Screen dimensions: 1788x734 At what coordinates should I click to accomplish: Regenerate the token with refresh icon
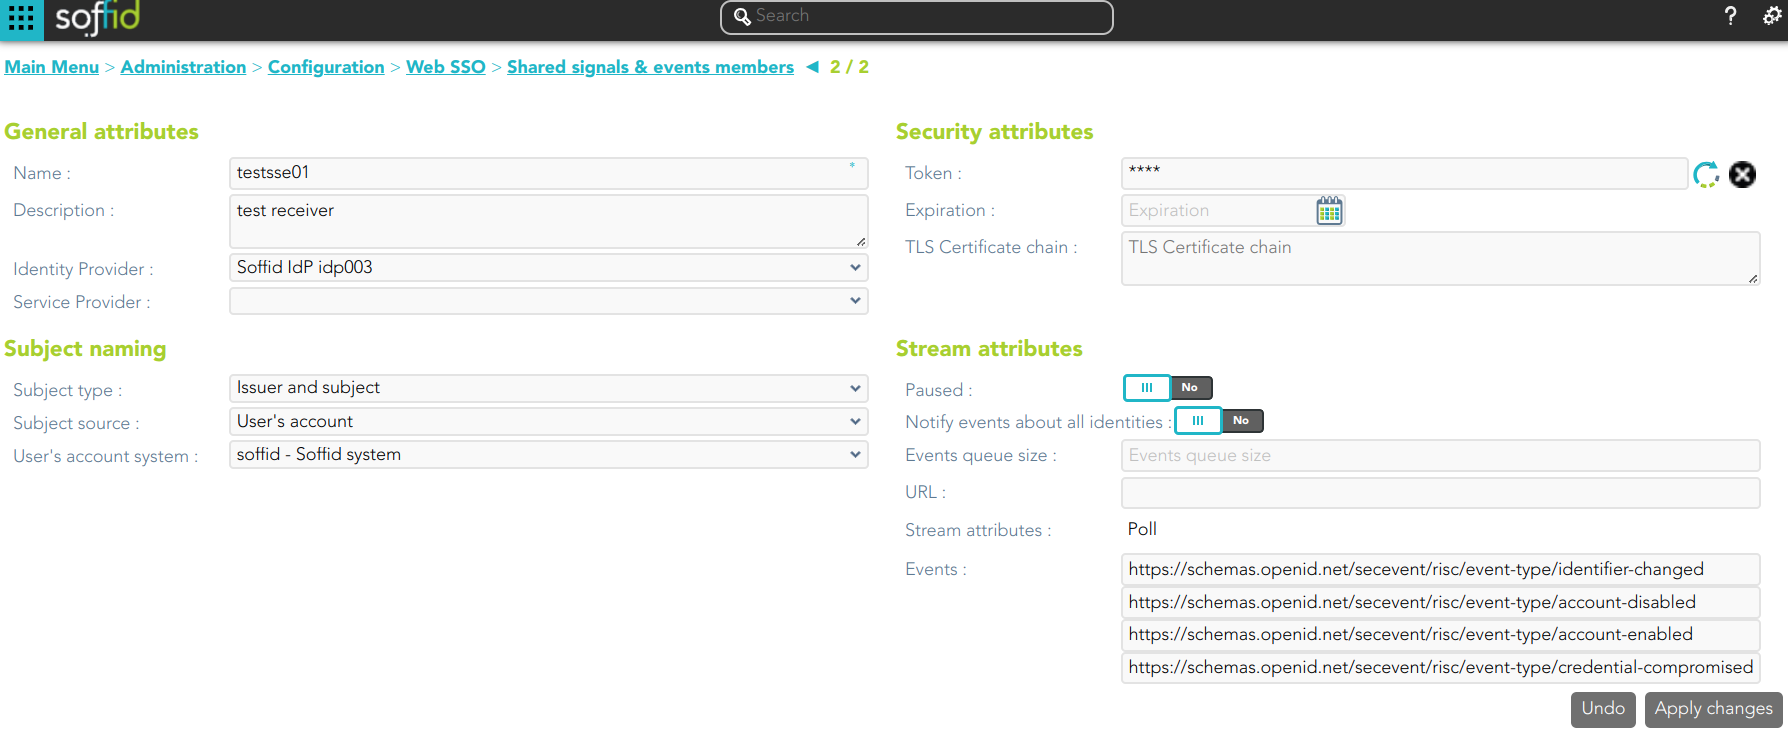coord(1706,174)
